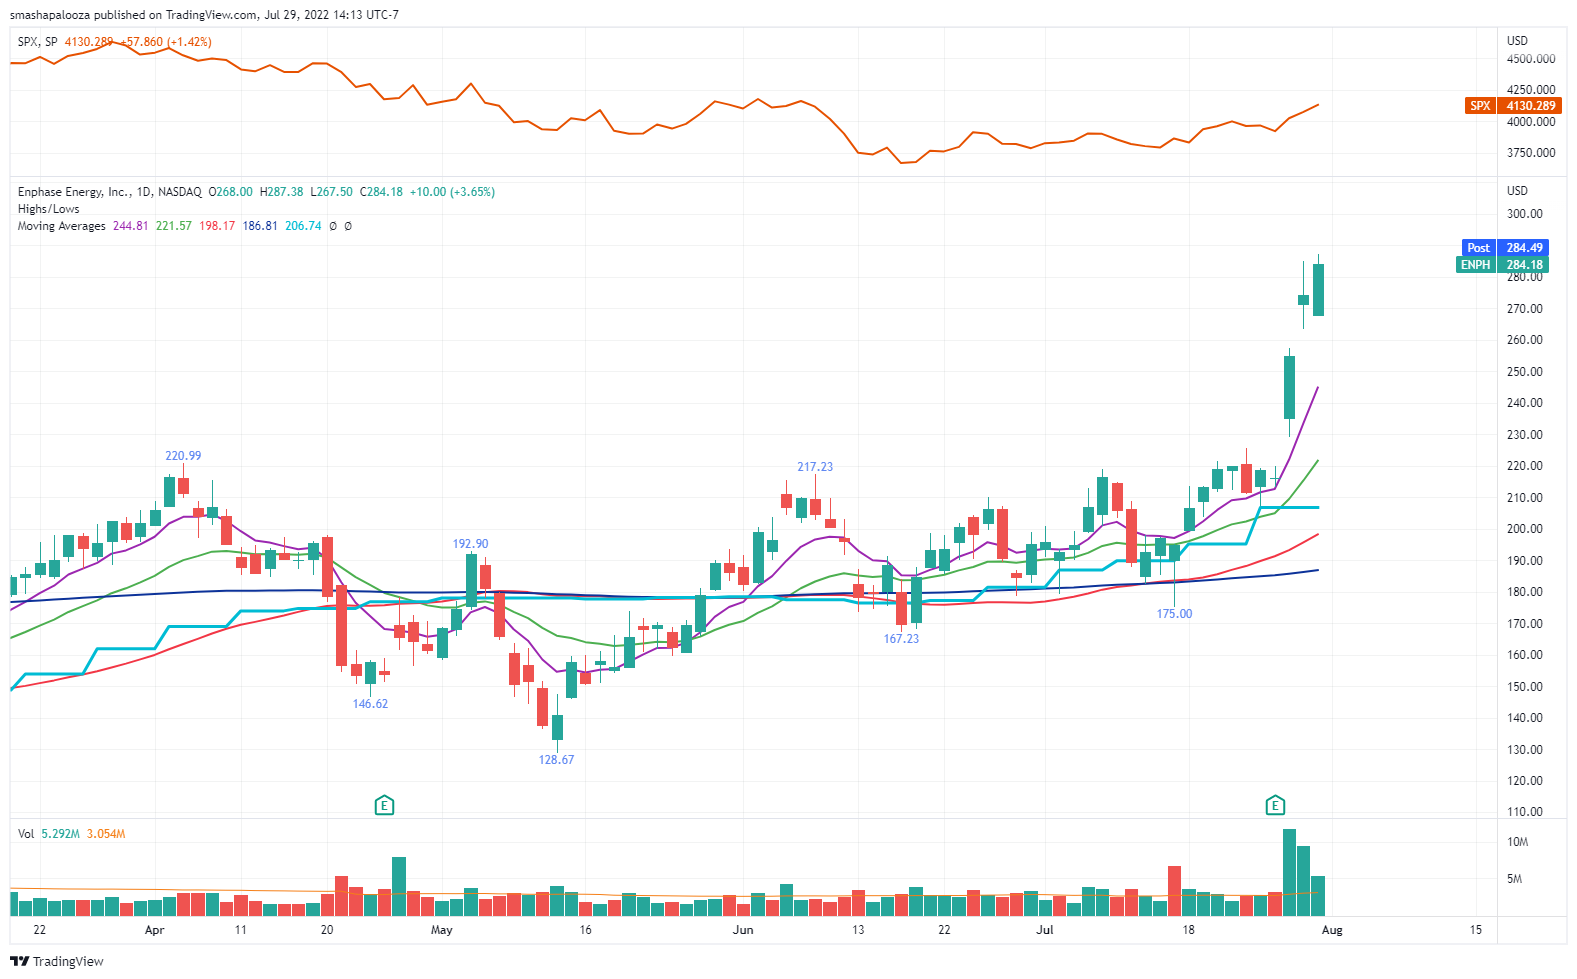Click the open value O268.00
The image size is (1577, 979).
(231, 192)
